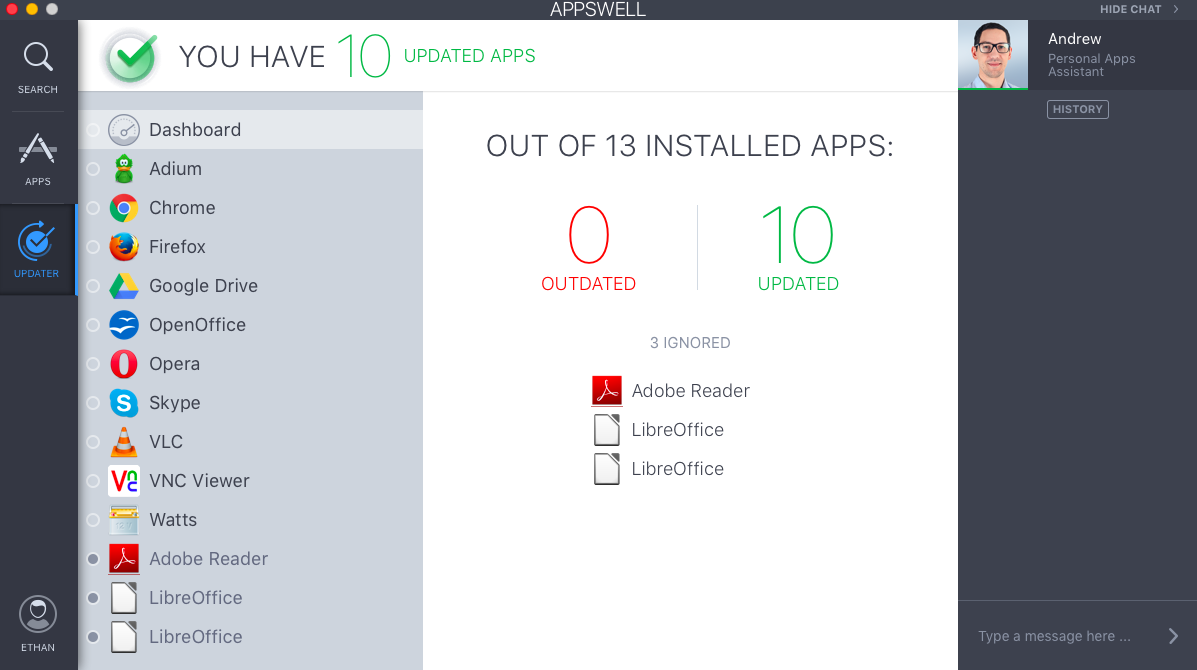This screenshot has height=670, width=1197.
Task: Click the Firefox icon in the app list
Action: tap(124, 246)
